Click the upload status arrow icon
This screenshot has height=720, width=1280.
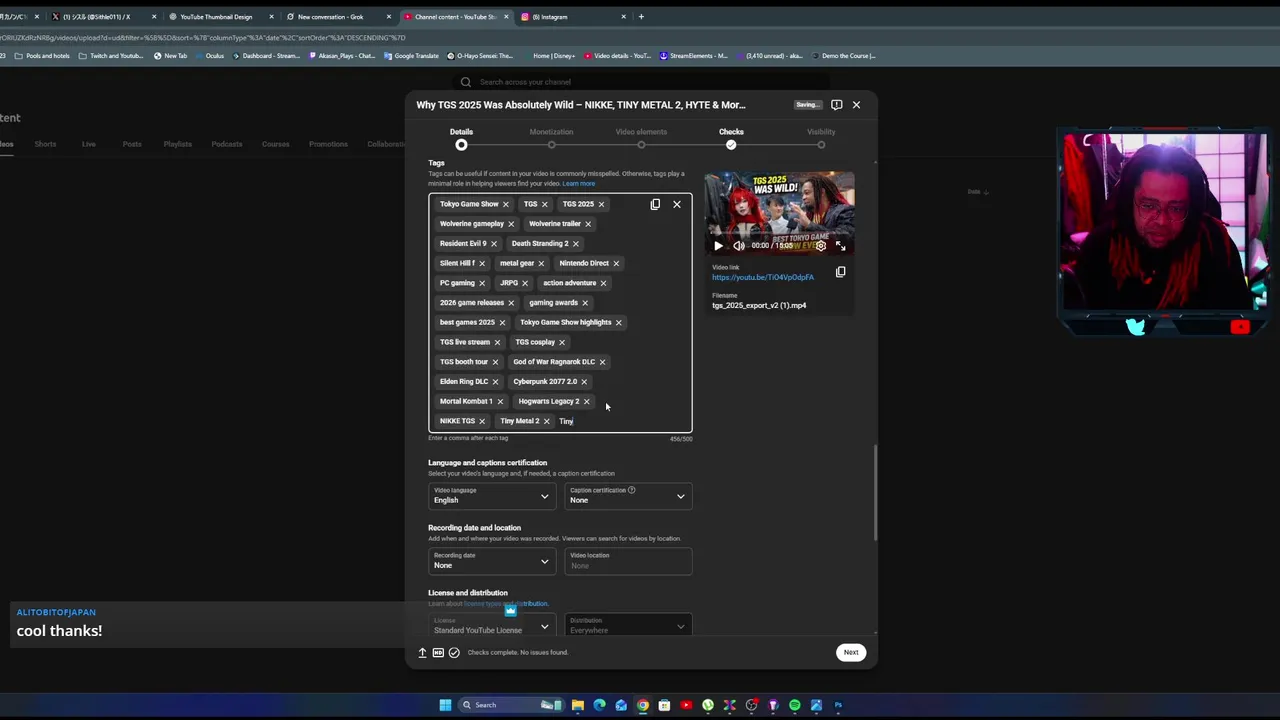click(422, 652)
